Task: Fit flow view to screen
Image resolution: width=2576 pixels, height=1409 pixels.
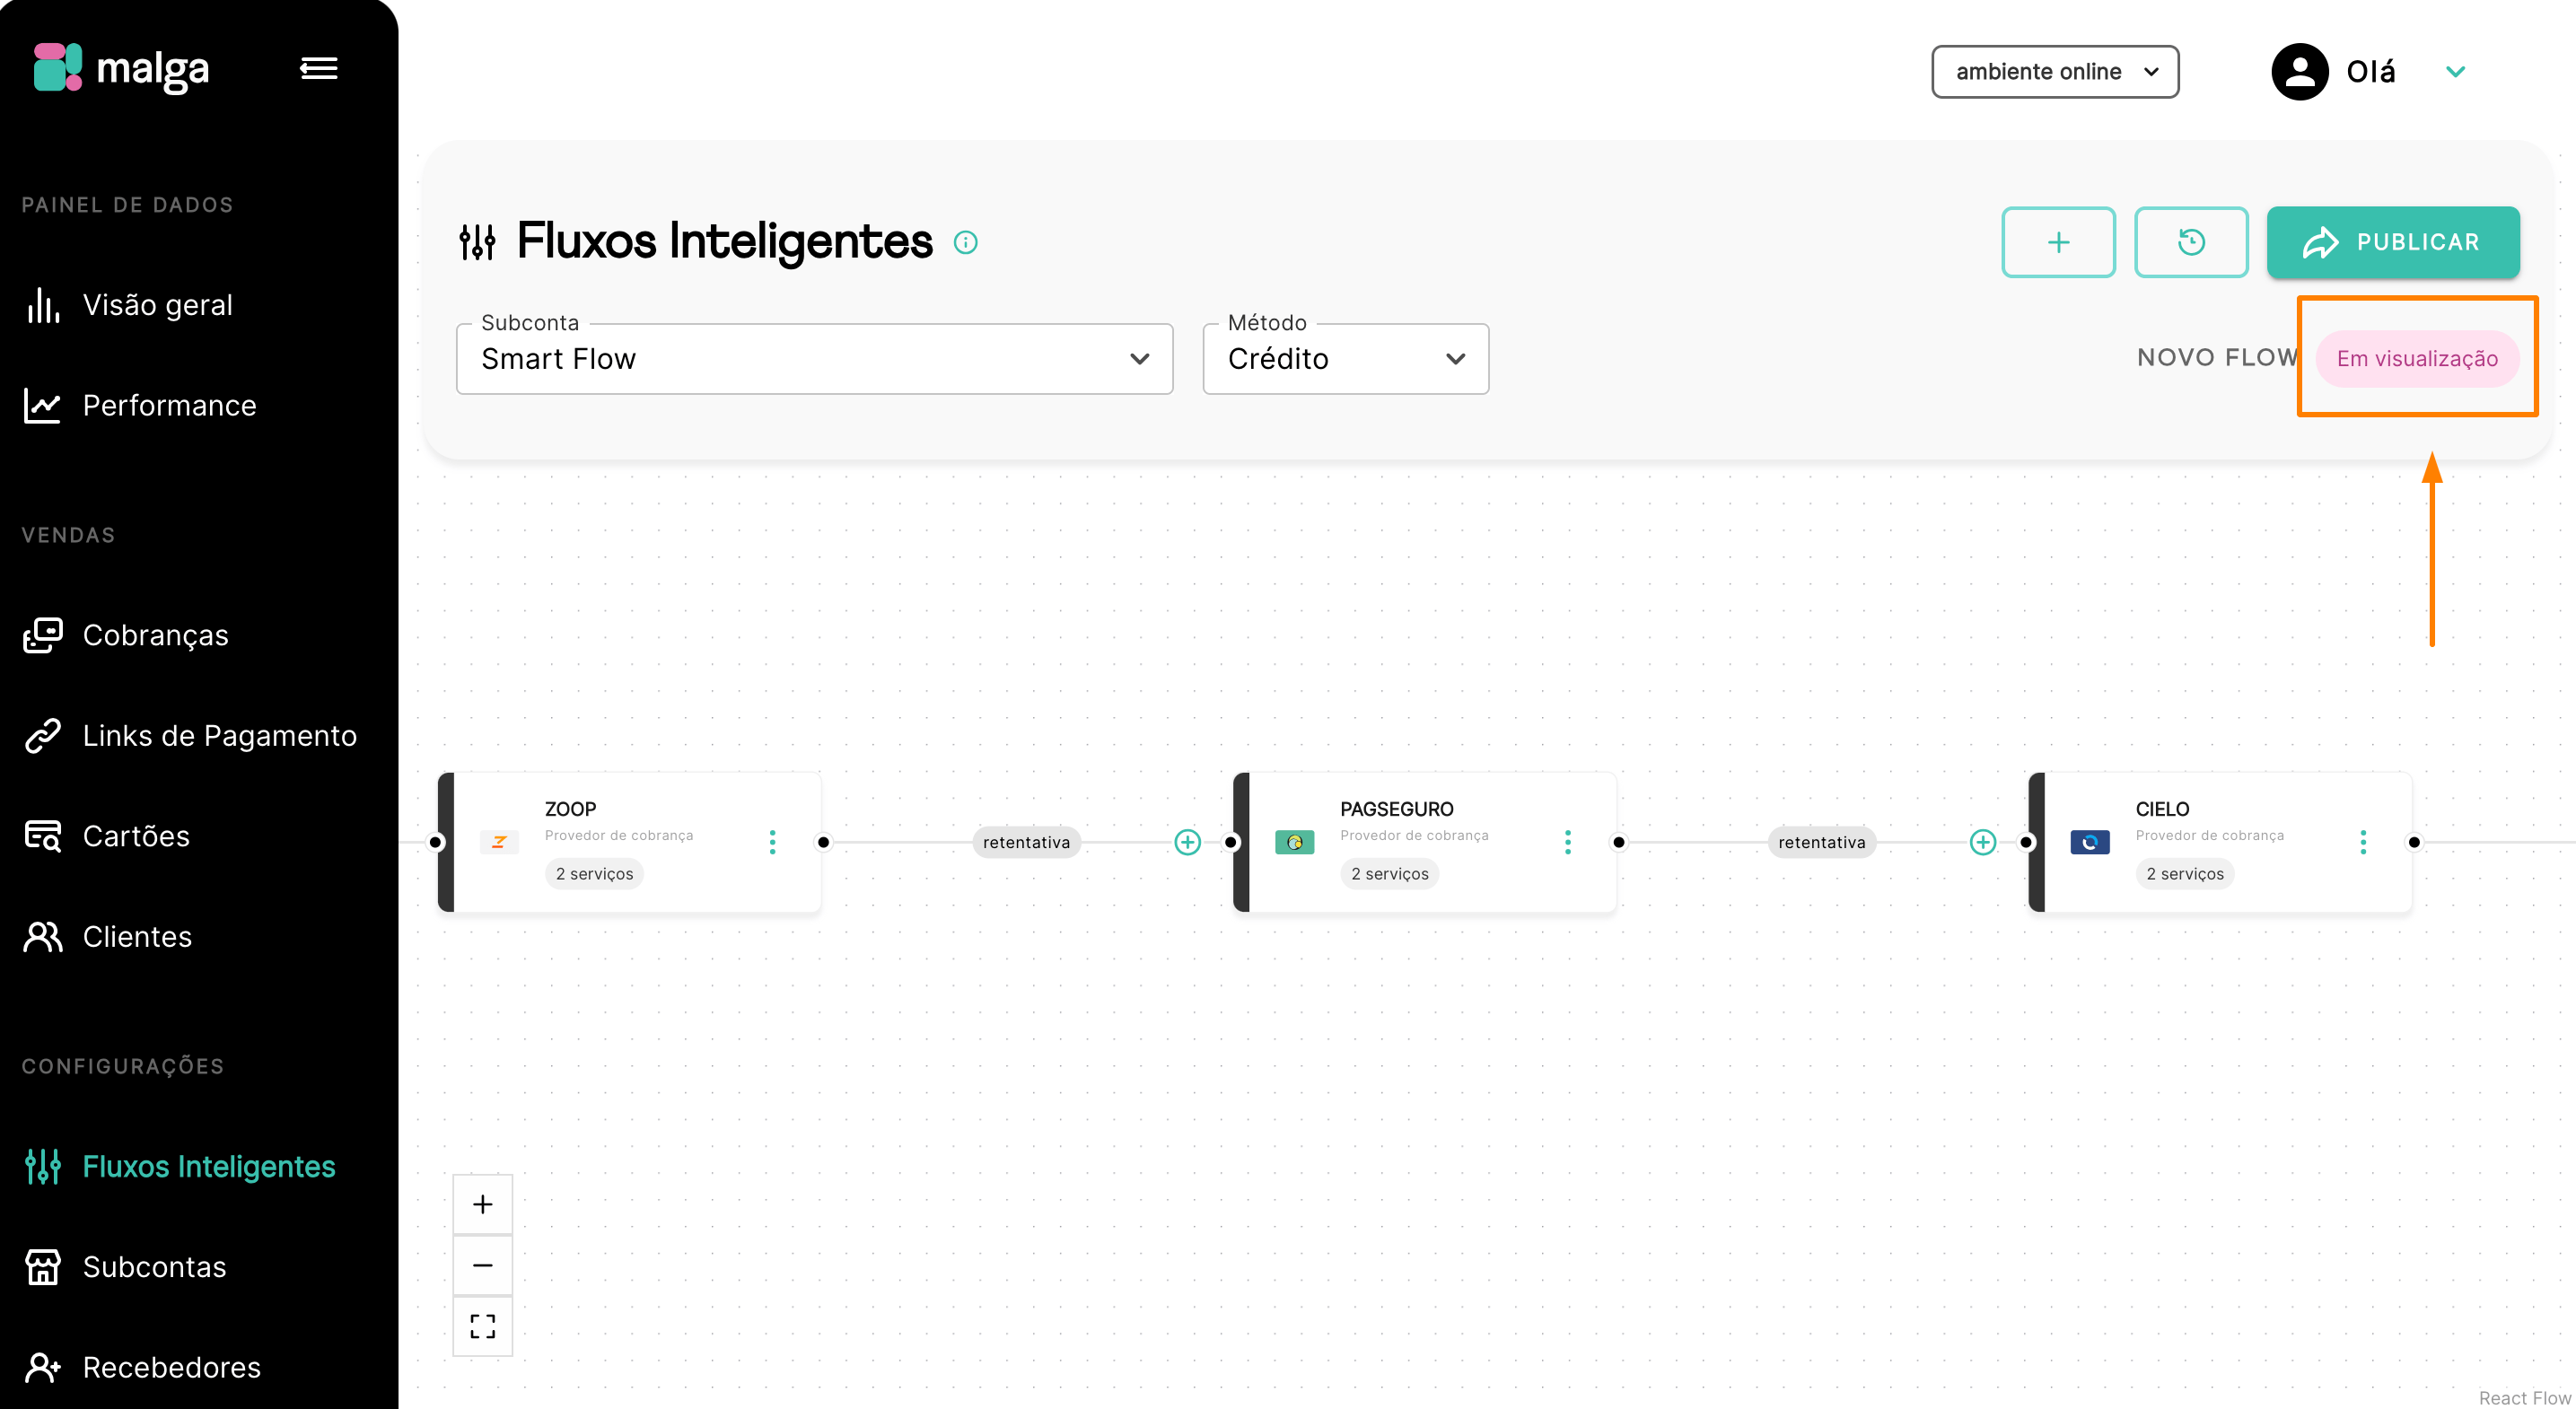Action: (x=483, y=1326)
